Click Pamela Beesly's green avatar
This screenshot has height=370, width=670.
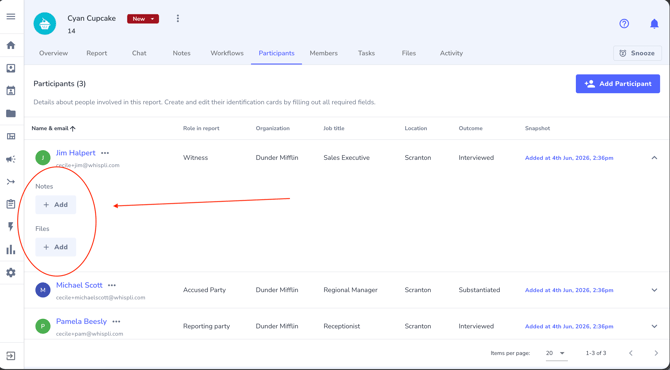coord(43,326)
